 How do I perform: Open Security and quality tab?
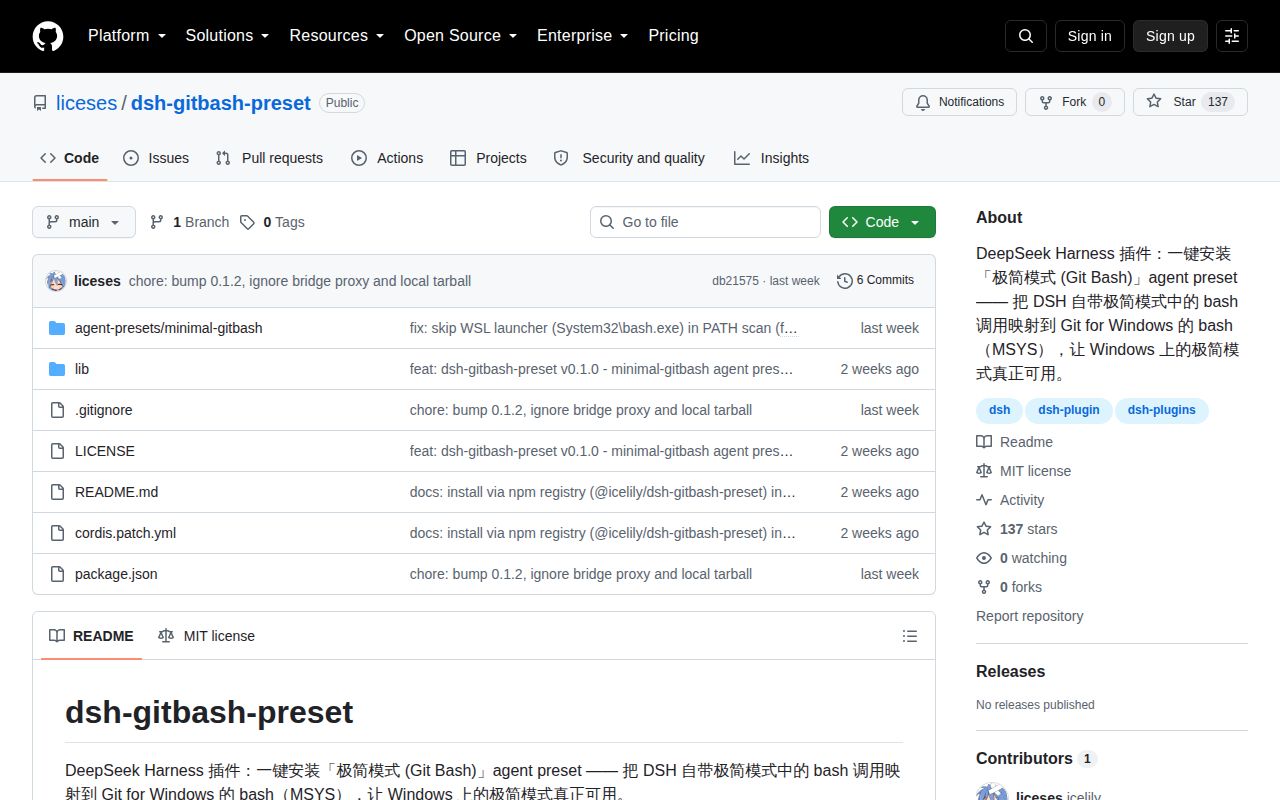coord(629,158)
